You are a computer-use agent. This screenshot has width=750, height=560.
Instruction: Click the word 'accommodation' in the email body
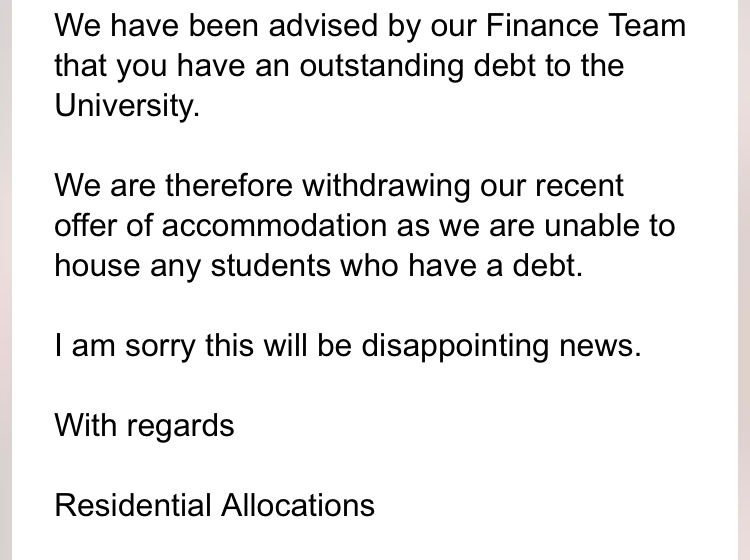coord(274,225)
